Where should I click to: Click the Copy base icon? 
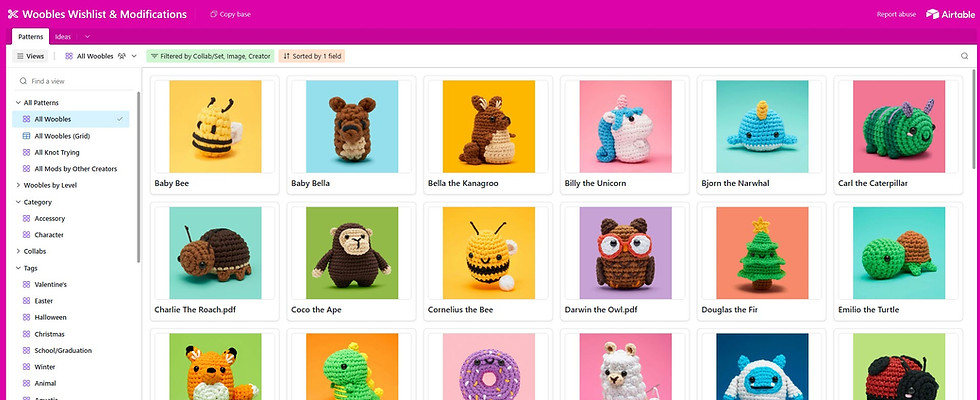[x=214, y=14]
